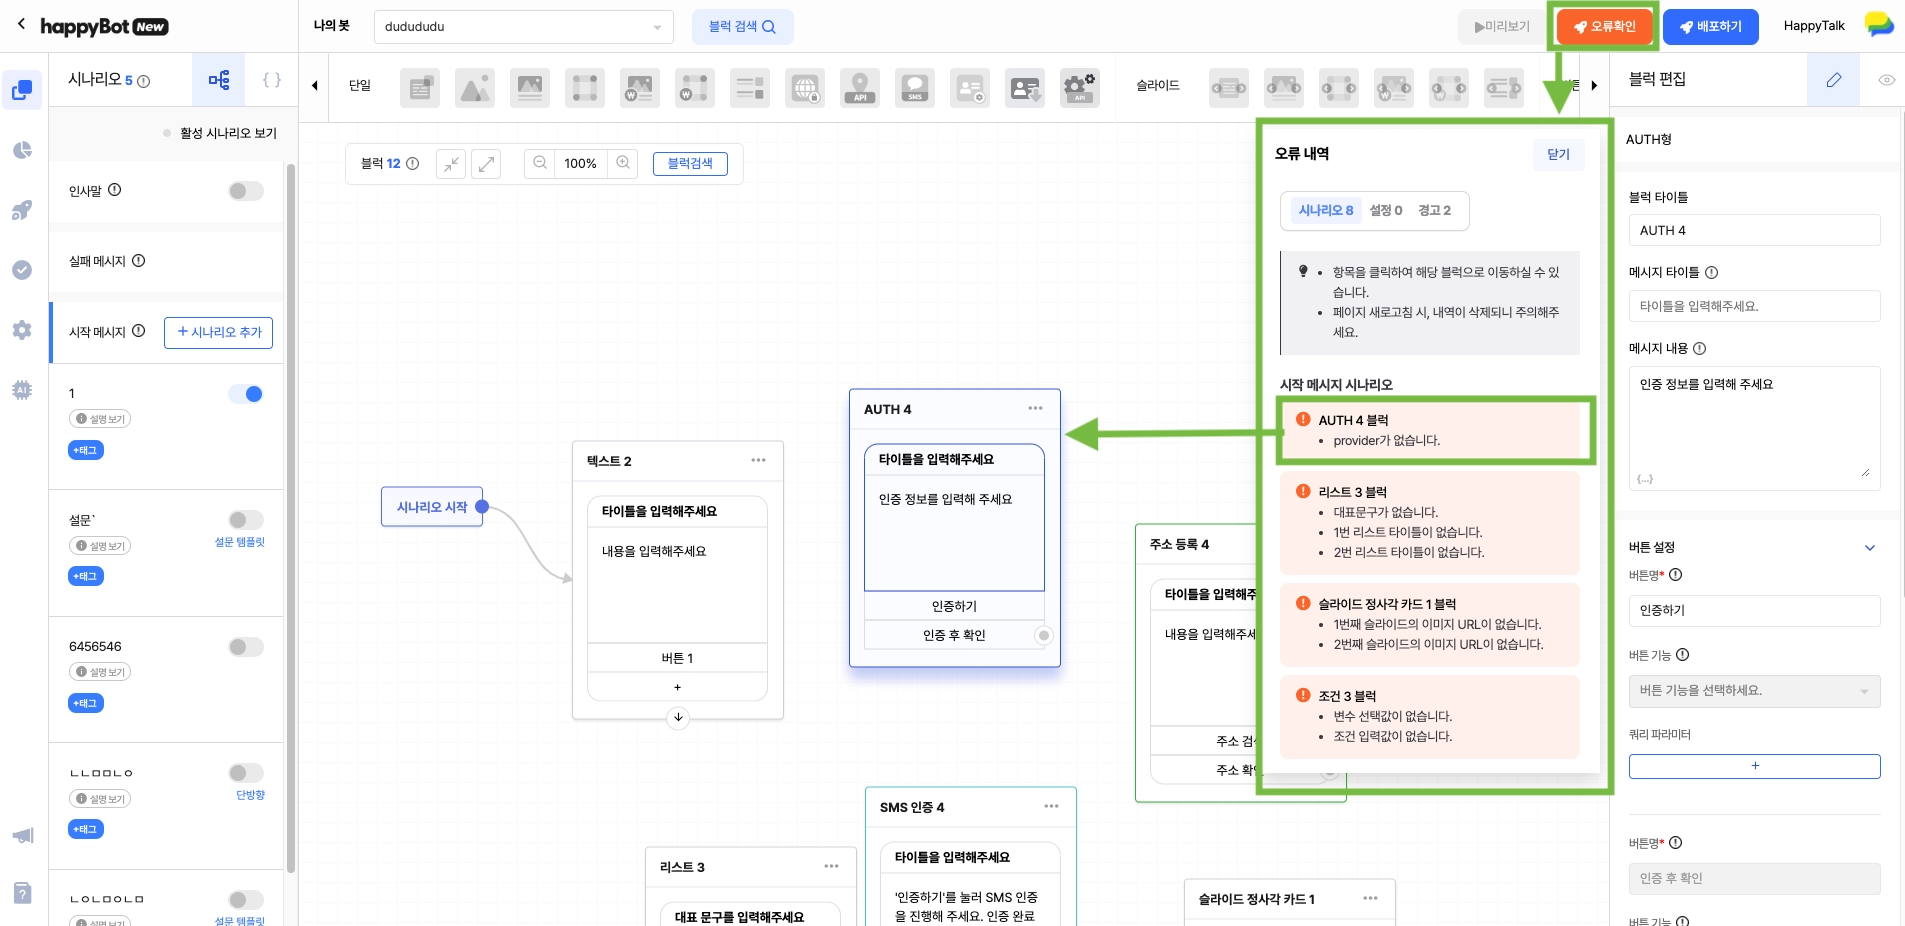Switch to the 설정 0 error tab
Viewport: 1905px width, 926px height.
point(1386,210)
